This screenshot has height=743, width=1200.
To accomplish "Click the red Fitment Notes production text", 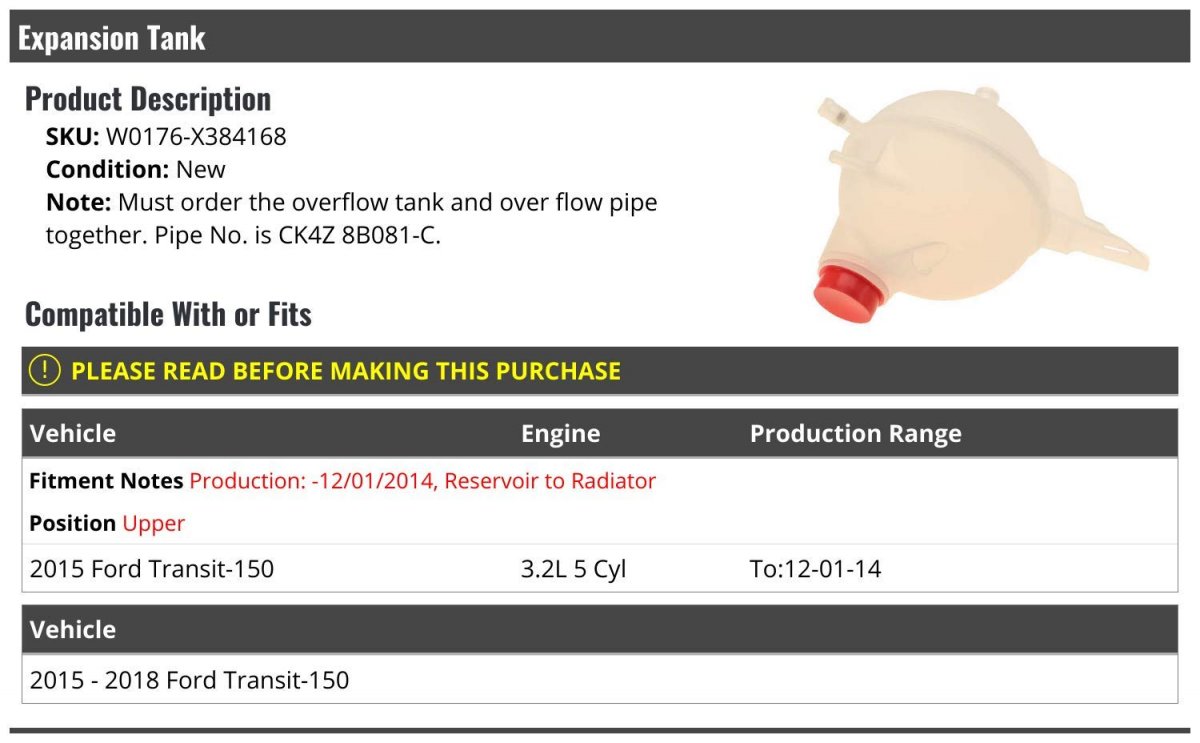I will 422,481.
